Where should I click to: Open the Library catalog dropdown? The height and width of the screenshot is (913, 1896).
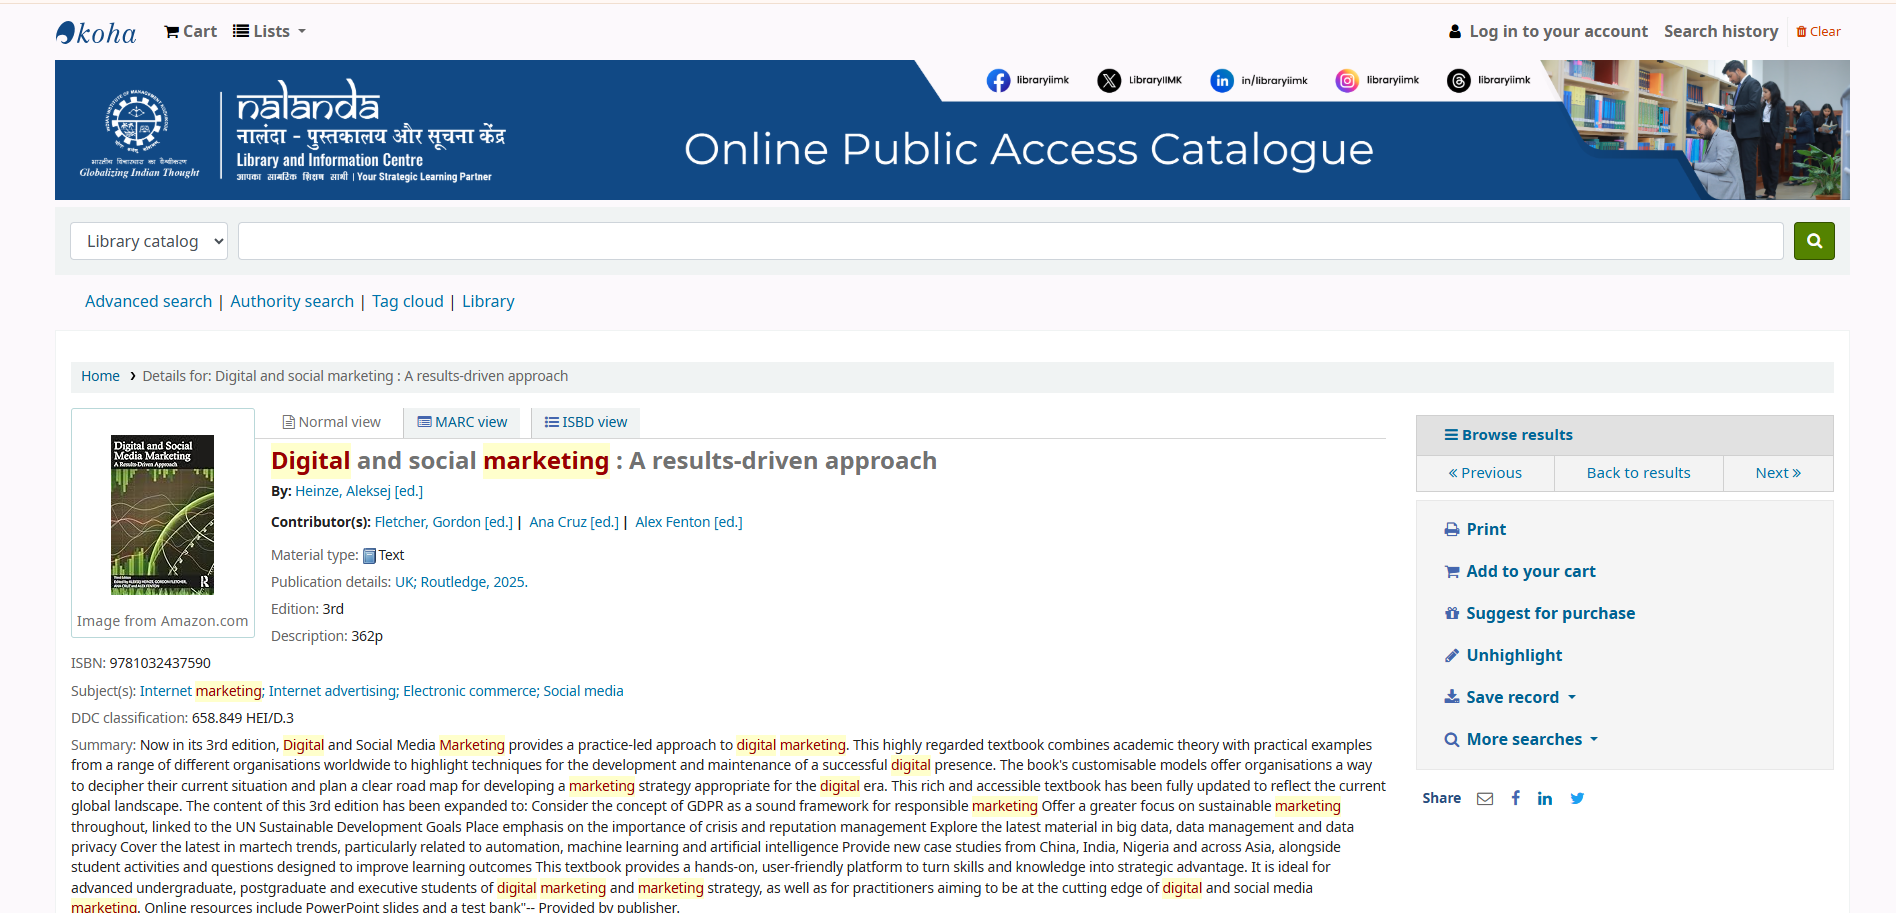pyautogui.click(x=149, y=241)
